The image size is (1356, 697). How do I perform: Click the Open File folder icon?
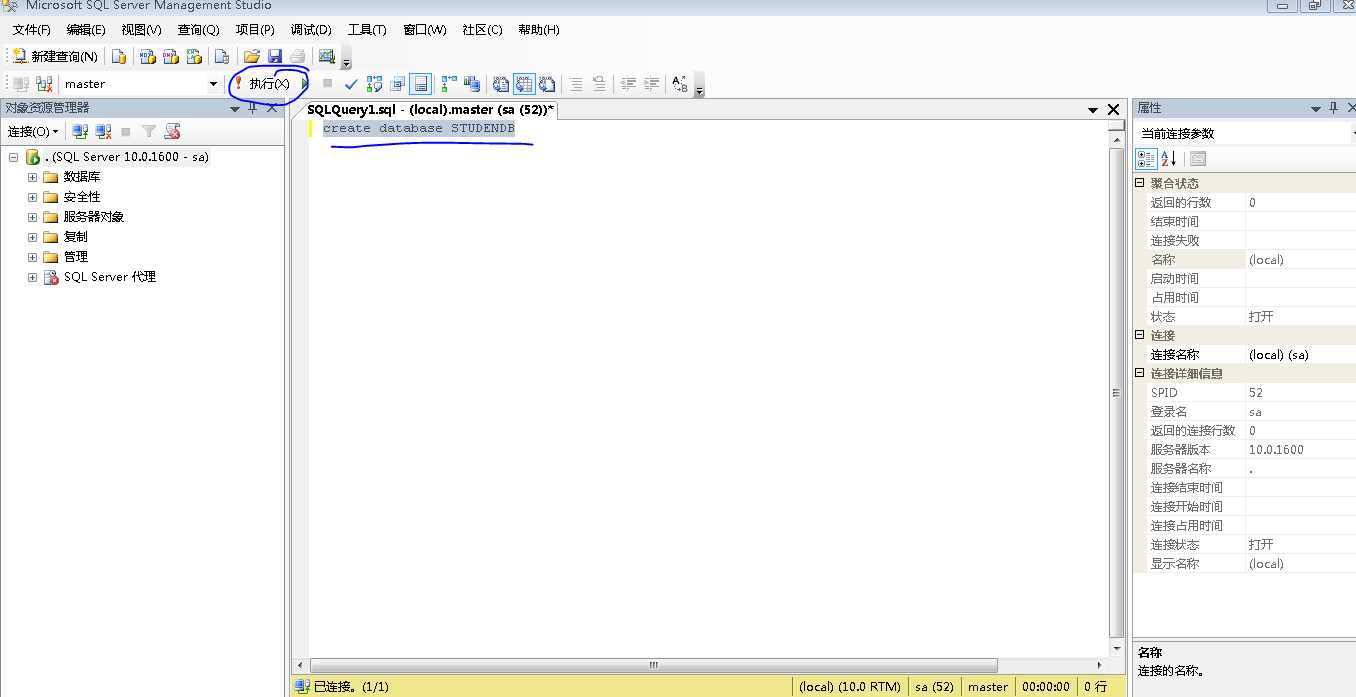[x=251, y=57]
